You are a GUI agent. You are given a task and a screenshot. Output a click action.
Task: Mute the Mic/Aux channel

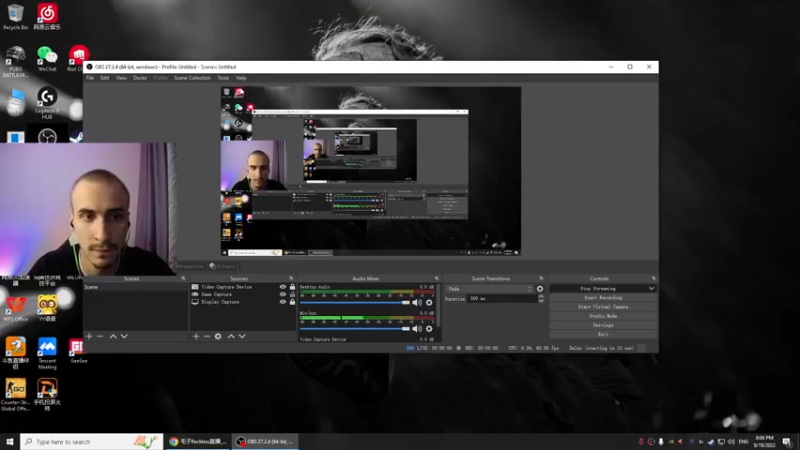click(417, 329)
